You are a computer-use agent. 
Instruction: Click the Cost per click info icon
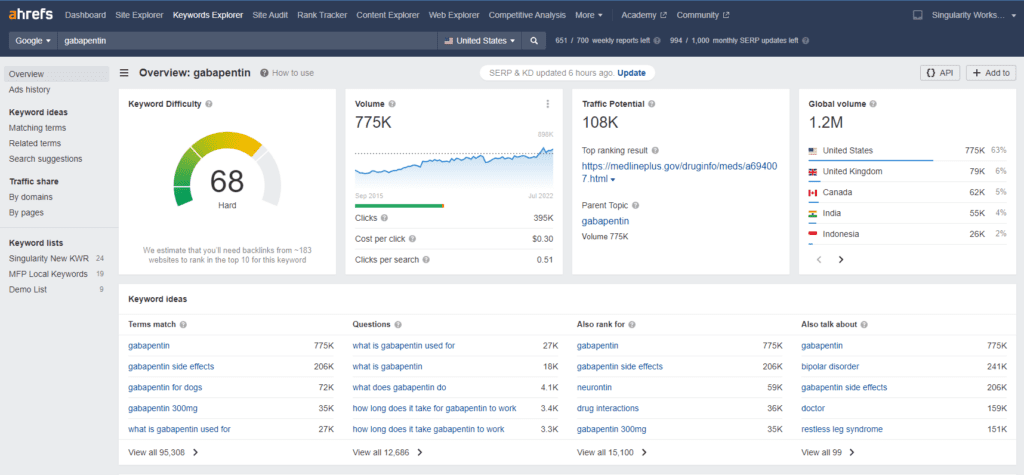412,239
